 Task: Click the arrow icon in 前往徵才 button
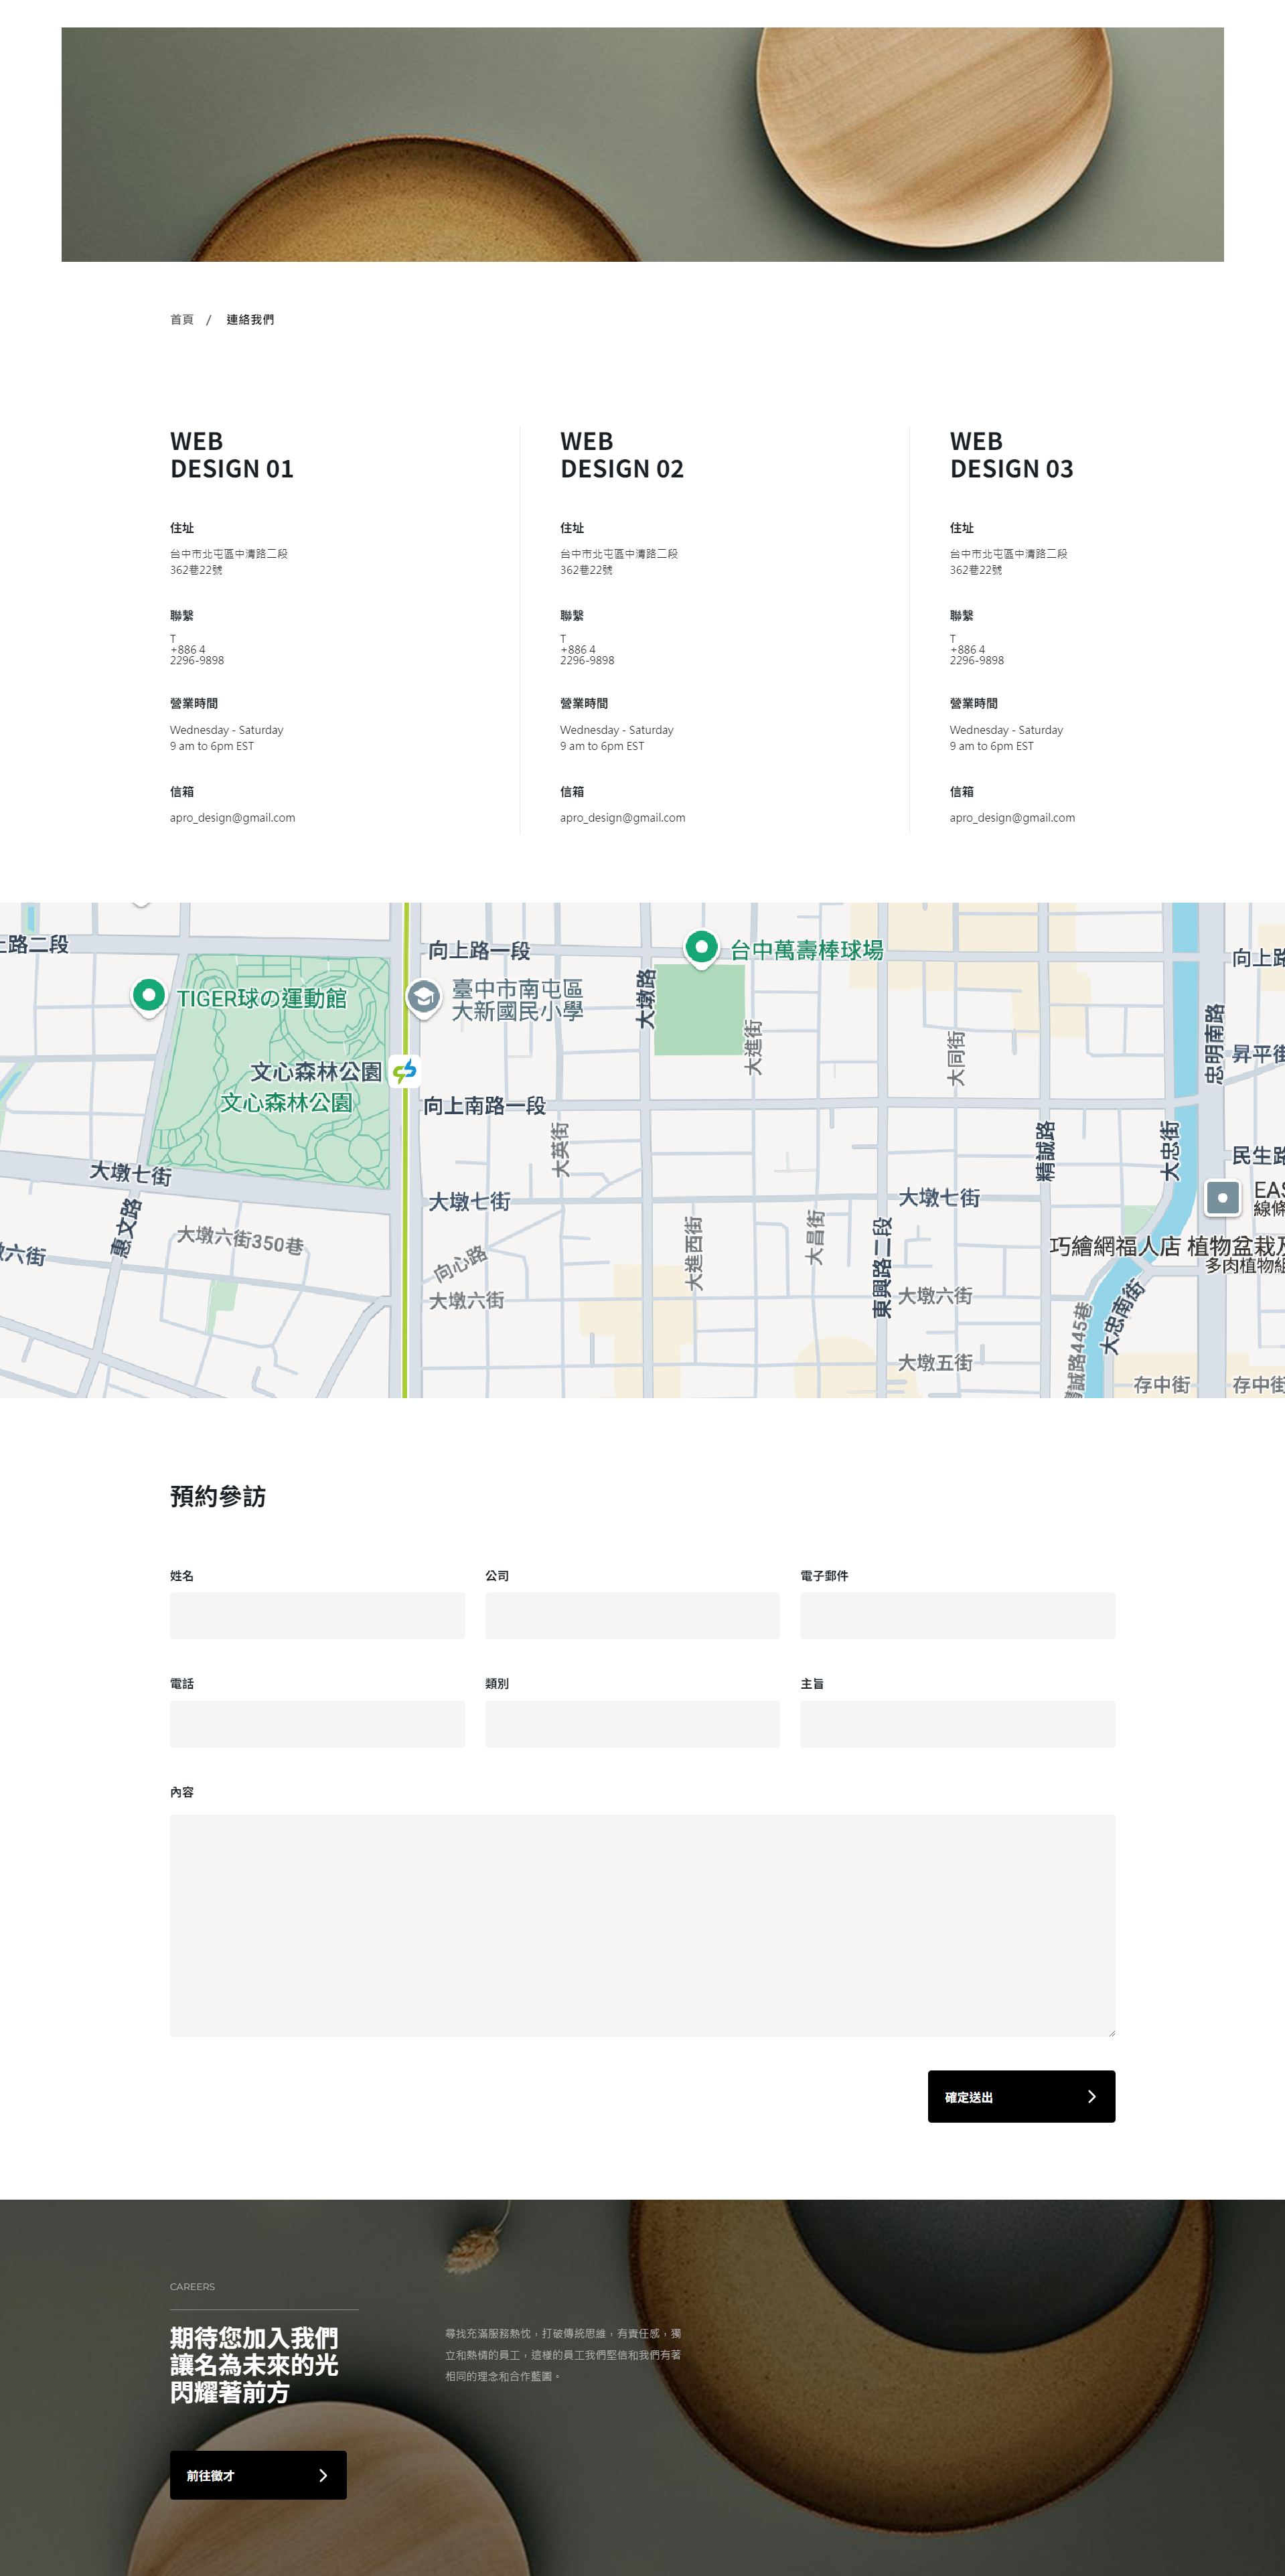pyautogui.click(x=322, y=2475)
